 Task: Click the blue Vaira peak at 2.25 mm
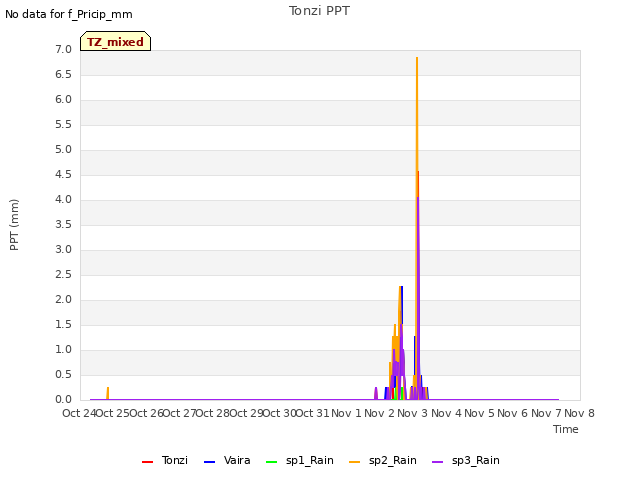pyautogui.click(x=402, y=287)
